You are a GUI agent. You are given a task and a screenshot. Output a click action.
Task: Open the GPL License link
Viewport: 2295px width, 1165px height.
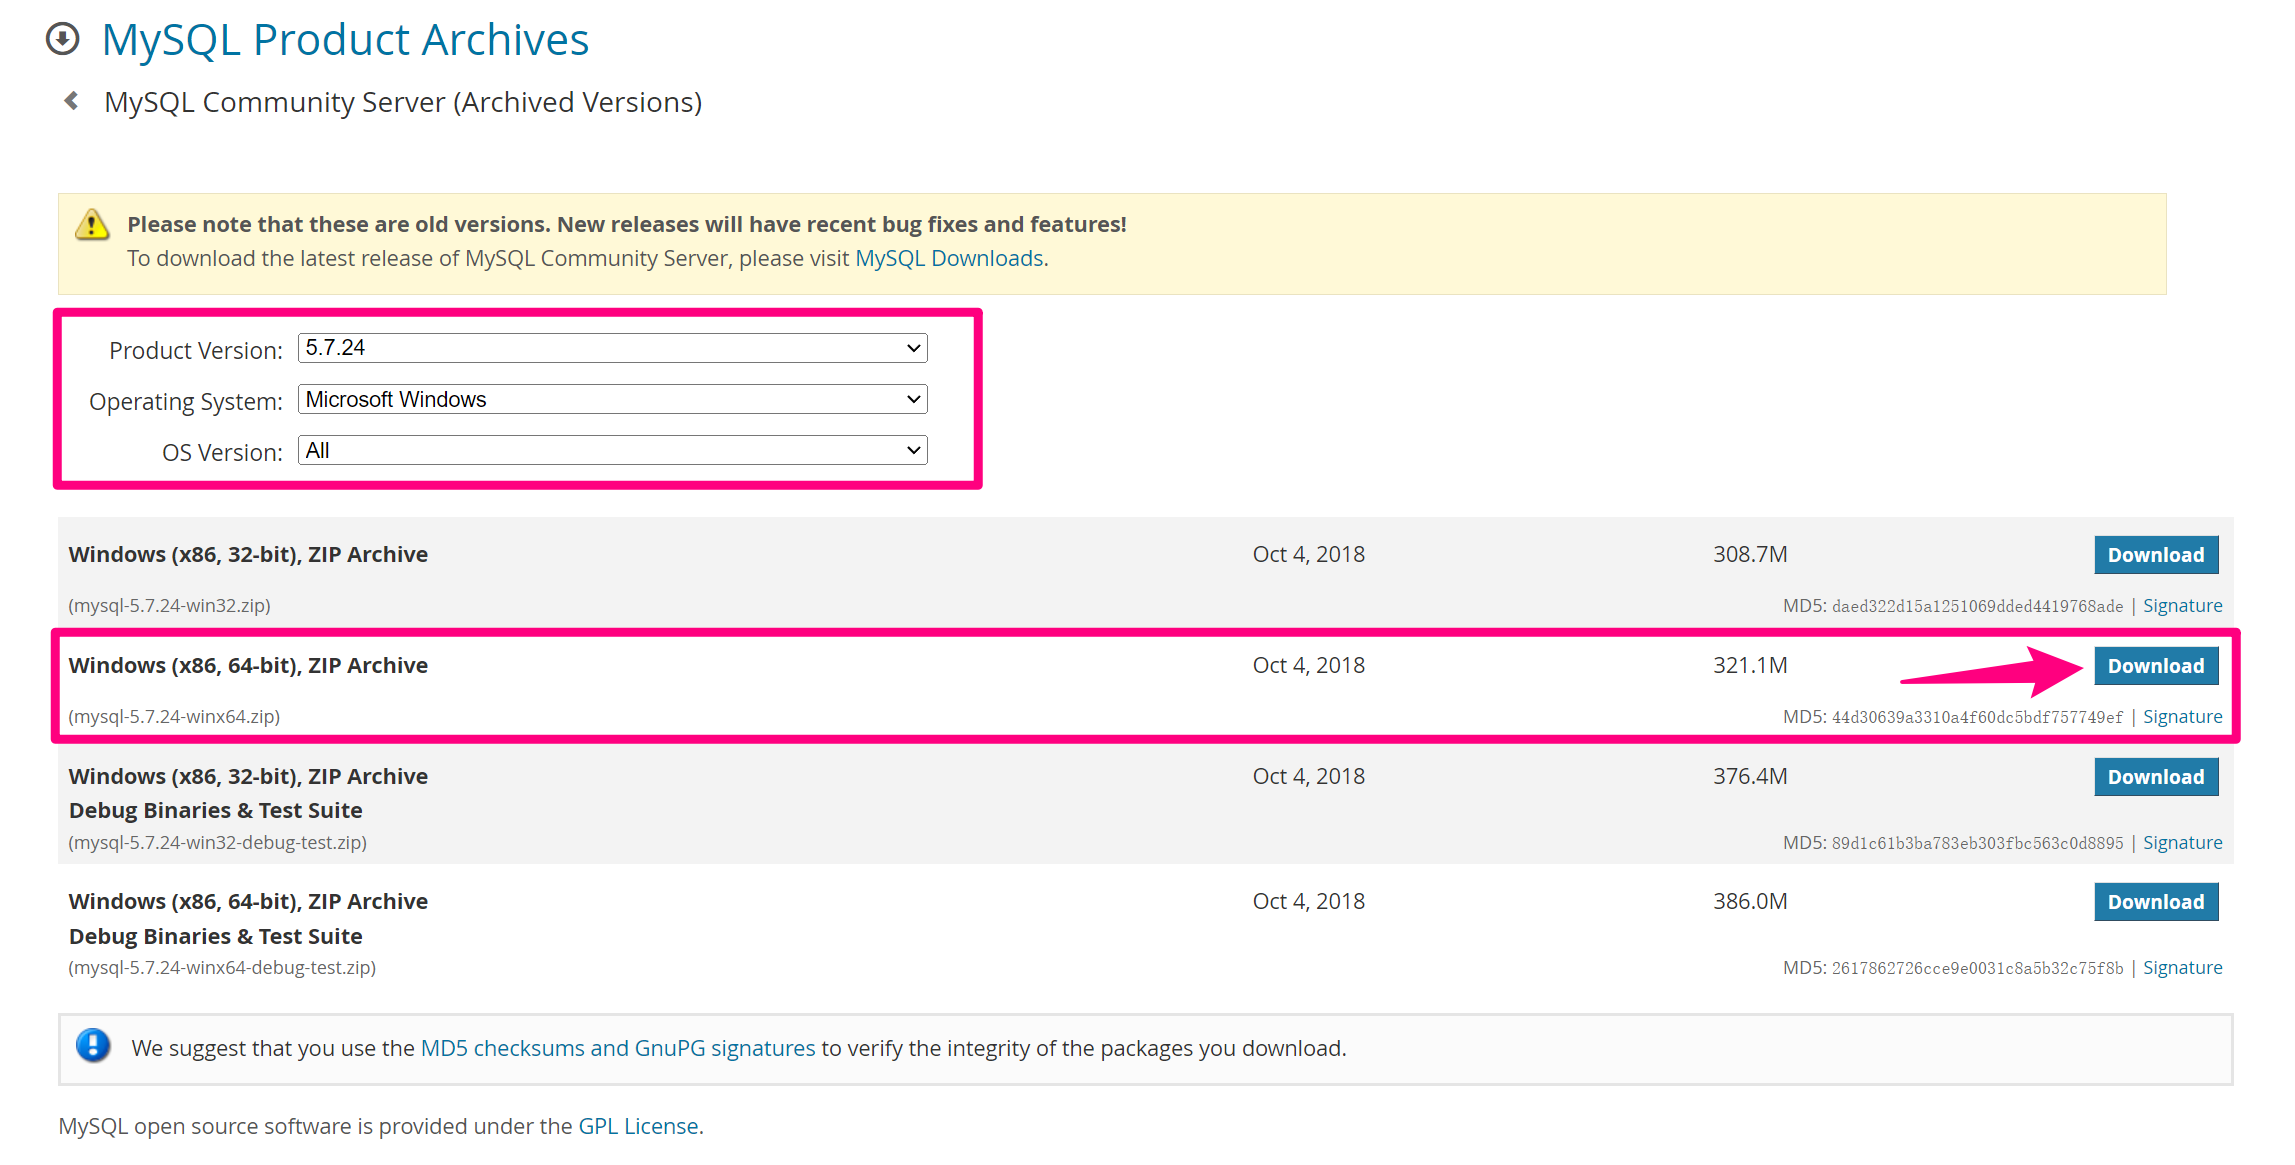638,1126
